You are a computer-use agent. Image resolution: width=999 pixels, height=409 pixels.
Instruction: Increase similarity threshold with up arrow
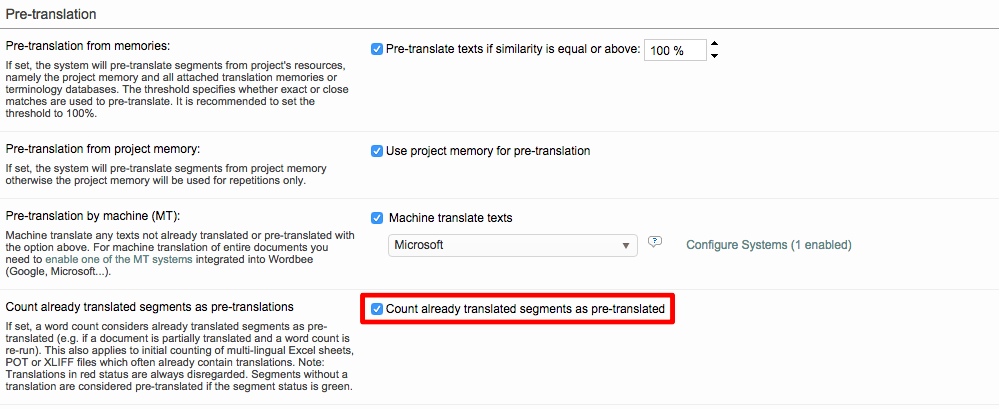(714, 44)
